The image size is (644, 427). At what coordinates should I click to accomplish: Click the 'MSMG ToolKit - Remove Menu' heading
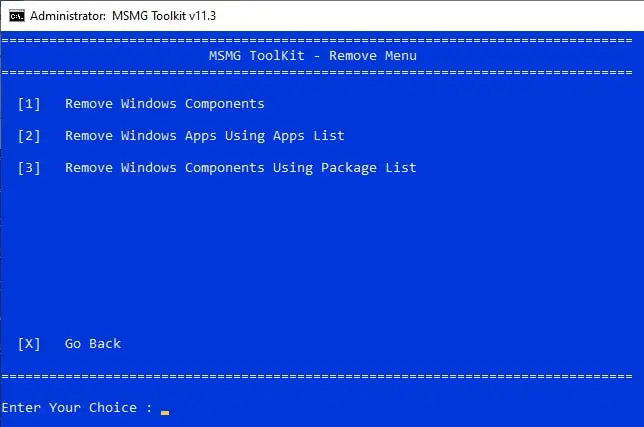pos(313,56)
